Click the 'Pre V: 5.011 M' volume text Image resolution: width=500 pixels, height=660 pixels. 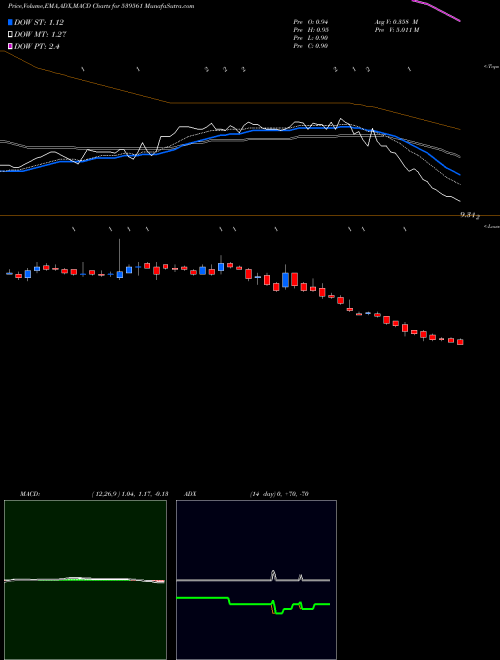397,30
